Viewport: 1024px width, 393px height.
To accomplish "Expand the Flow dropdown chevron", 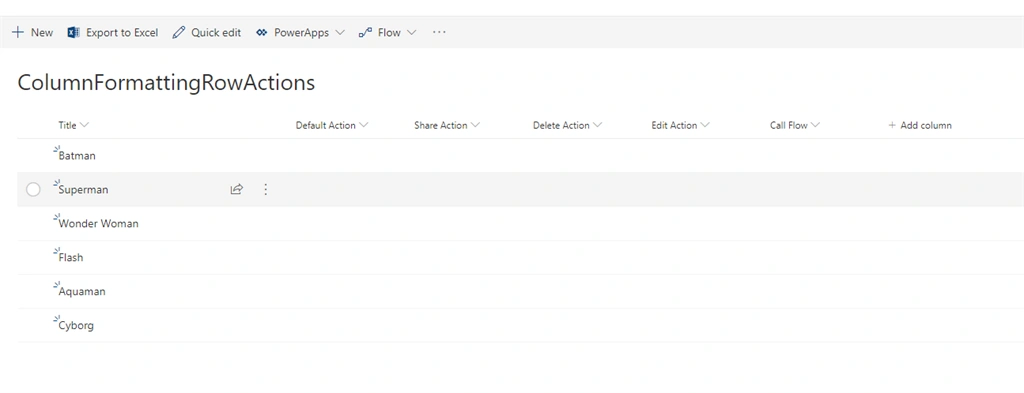I will point(411,33).
